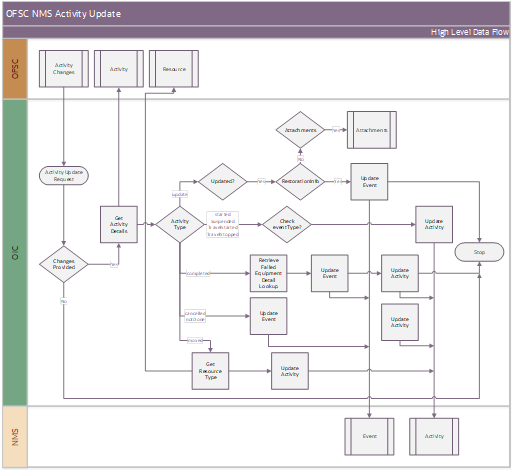The width and height of the screenshot is (514, 470).
Task: Select the 'Attachments' decision diamond
Action: click(300, 130)
